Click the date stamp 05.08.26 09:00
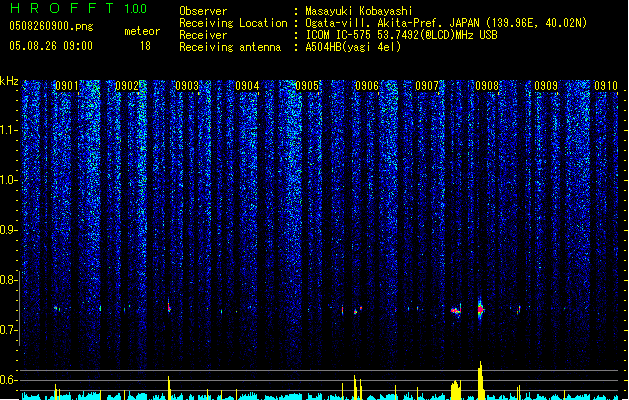This screenshot has height=400, width=629. (51, 46)
